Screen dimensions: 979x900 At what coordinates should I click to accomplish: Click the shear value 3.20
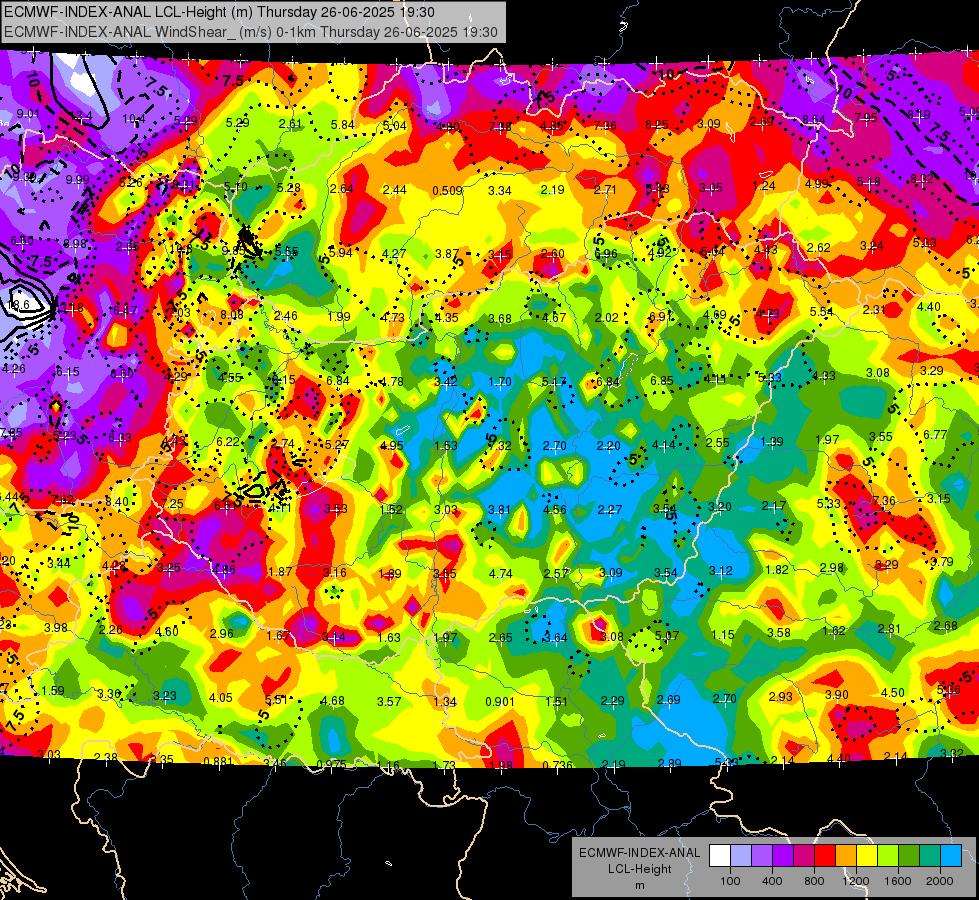(x=719, y=507)
